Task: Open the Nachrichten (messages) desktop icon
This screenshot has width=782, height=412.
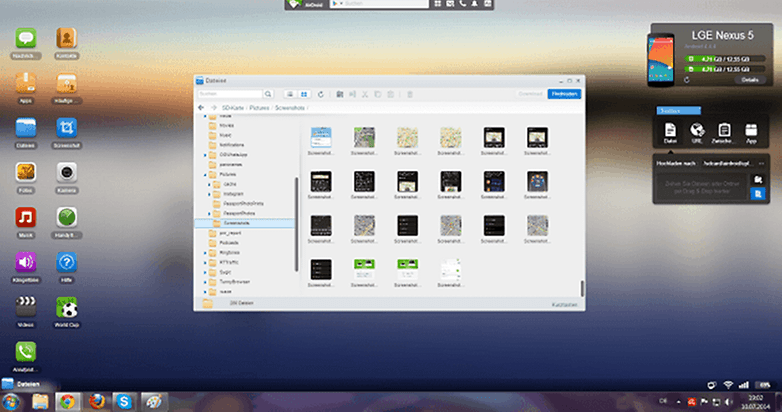Action: click(x=26, y=39)
